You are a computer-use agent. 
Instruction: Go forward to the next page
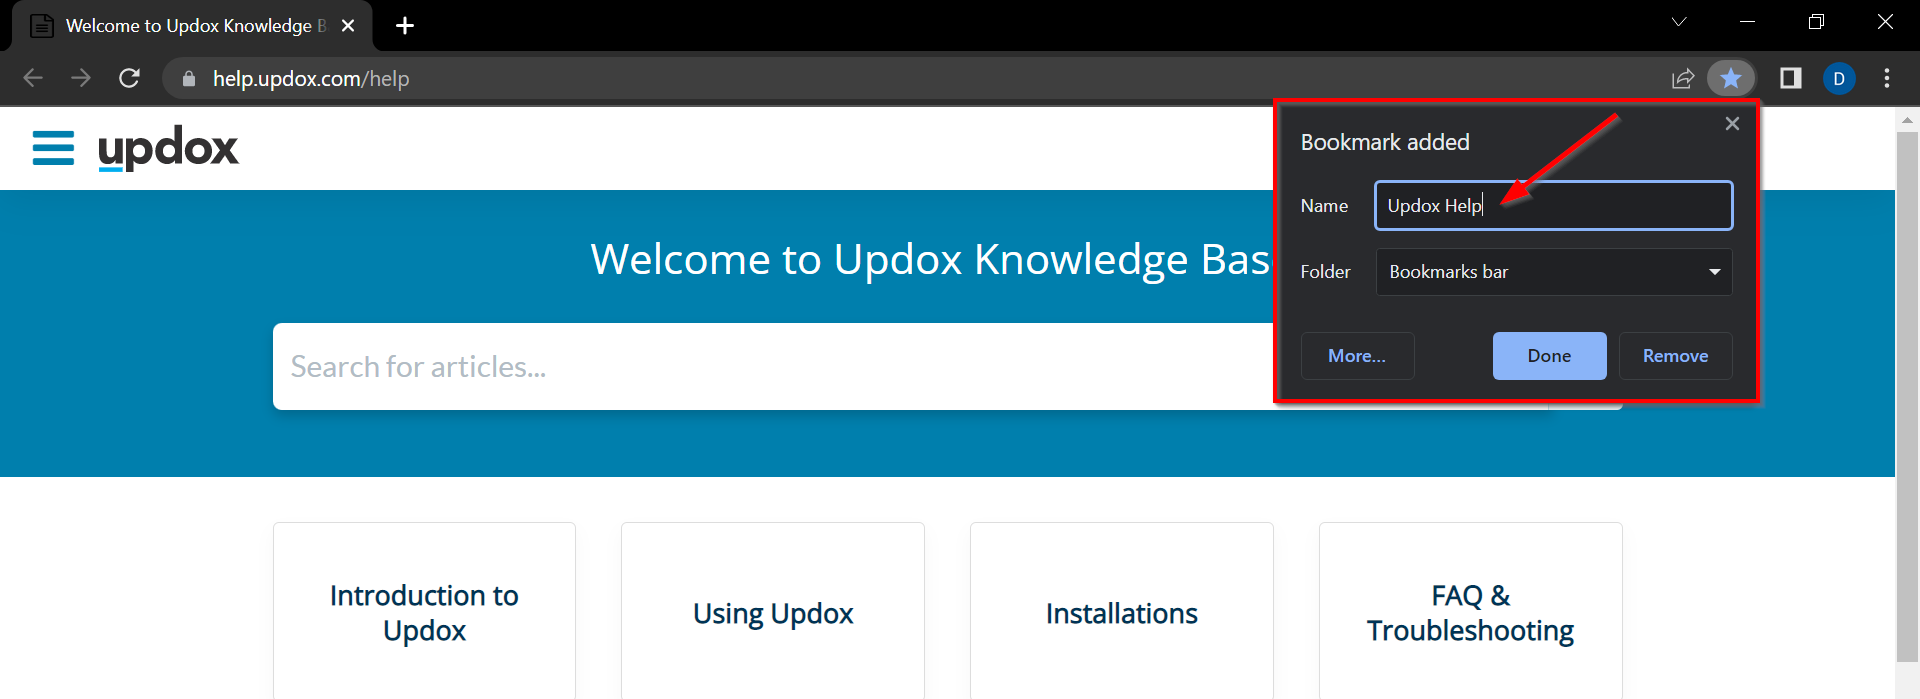81,78
